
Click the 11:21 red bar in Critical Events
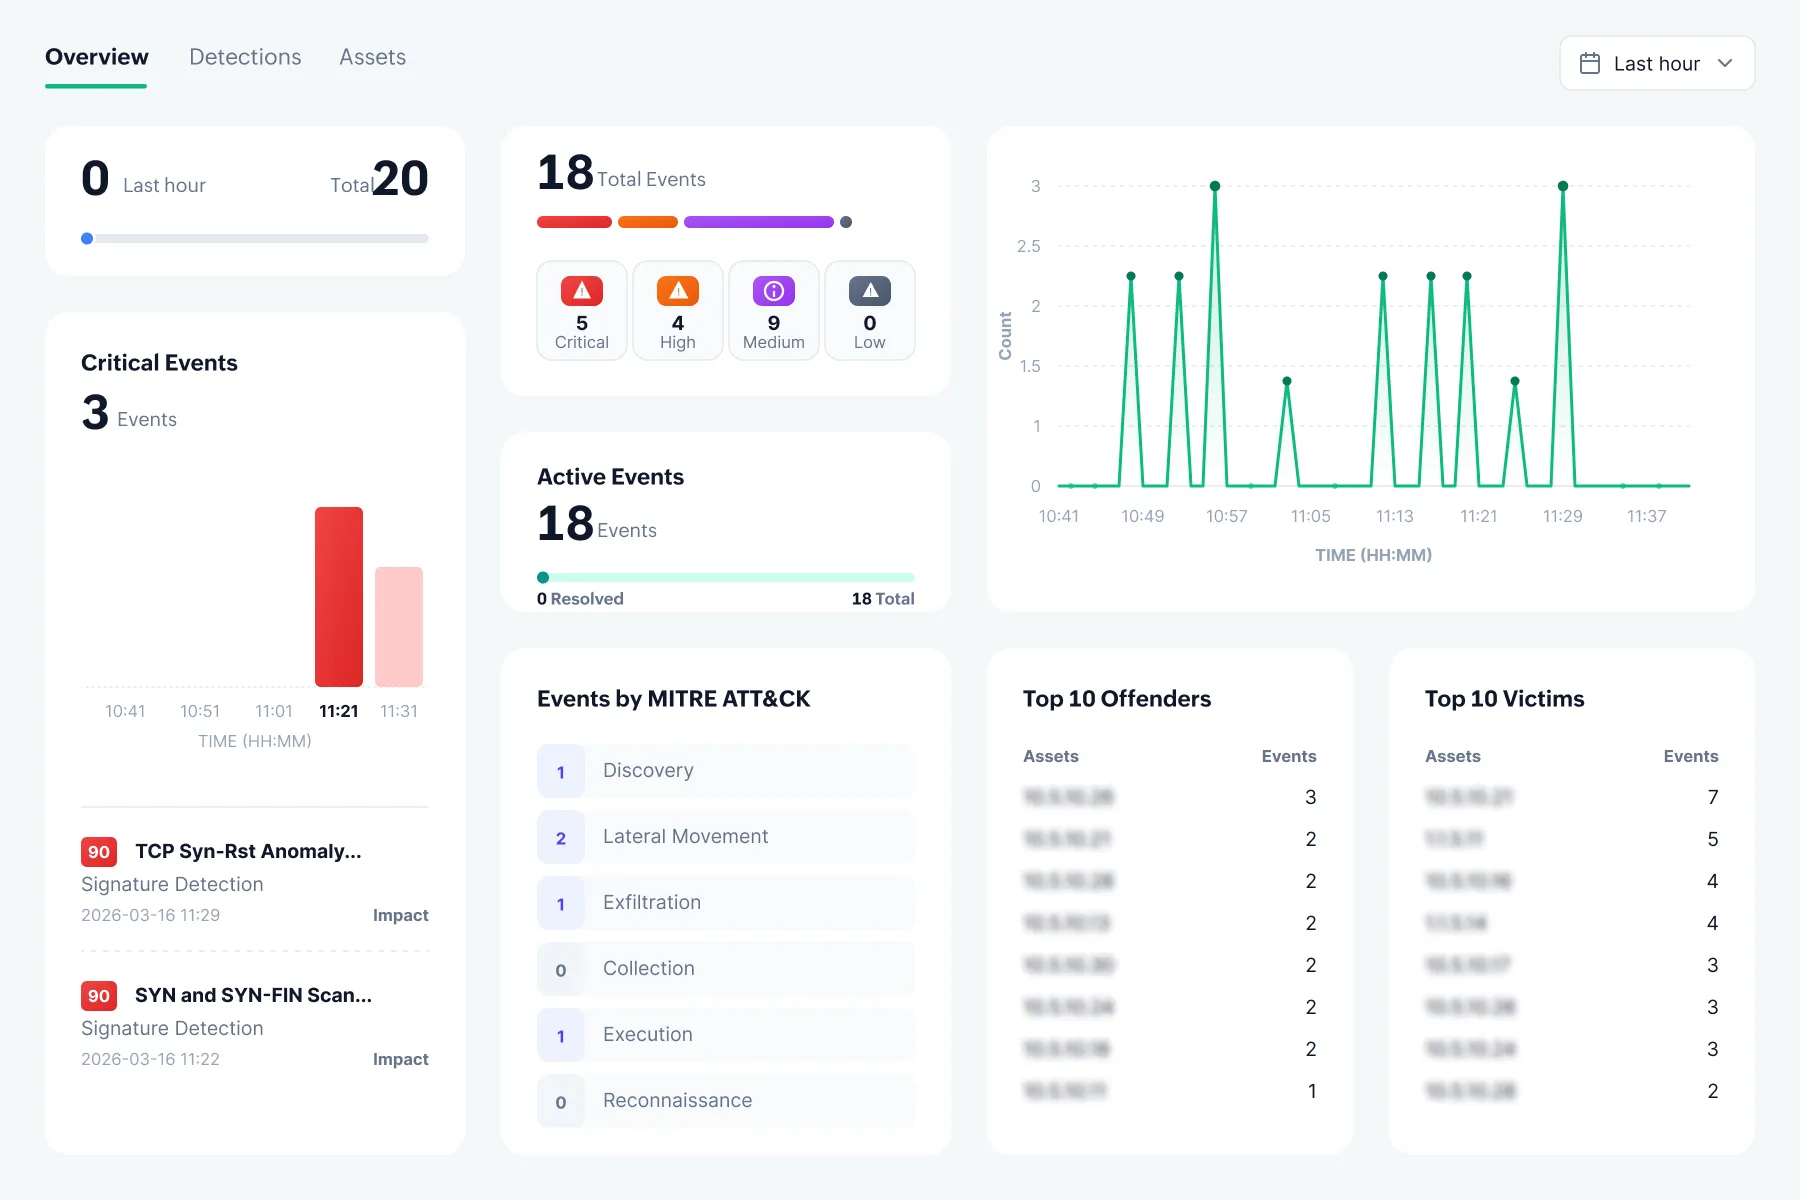339,596
